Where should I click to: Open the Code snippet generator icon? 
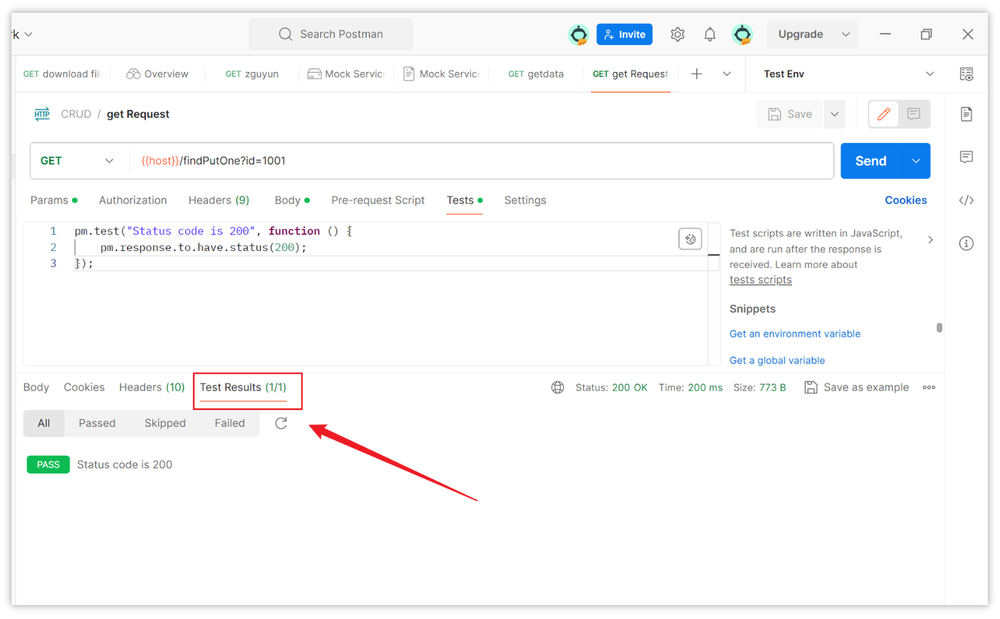[966, 200]
